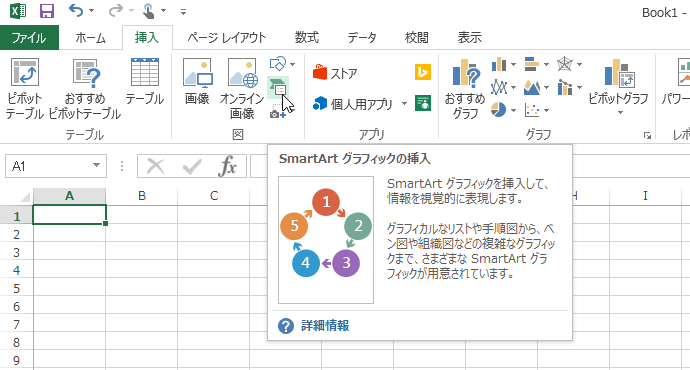This screenshot has height=370, width=690.
Task: Insert オンライン画像
Action: pos(242,89)
